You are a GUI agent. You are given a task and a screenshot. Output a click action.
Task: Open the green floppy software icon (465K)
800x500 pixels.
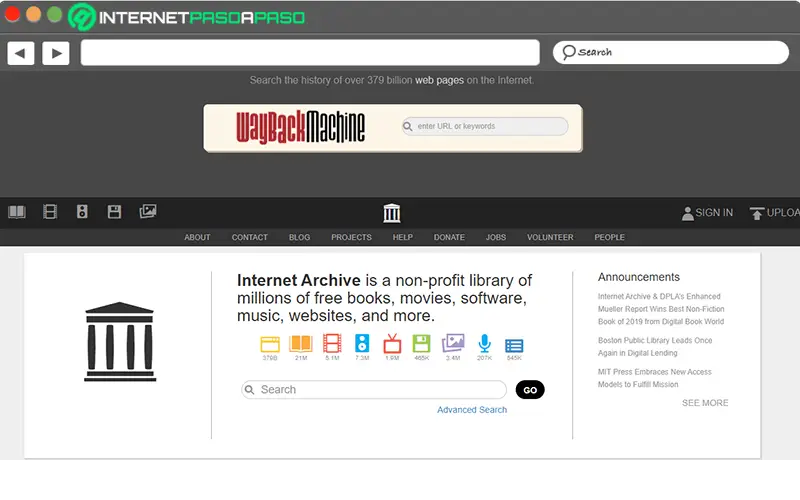click(421, 344)
